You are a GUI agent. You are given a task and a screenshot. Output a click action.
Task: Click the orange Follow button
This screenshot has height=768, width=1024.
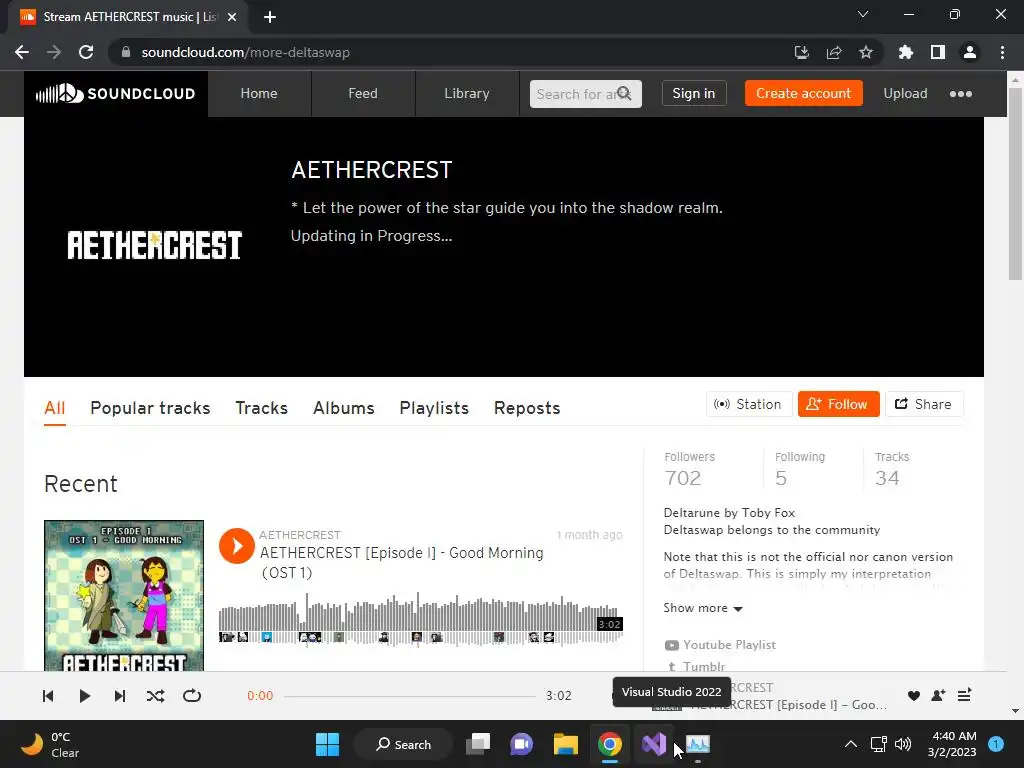tap(839, 404)
